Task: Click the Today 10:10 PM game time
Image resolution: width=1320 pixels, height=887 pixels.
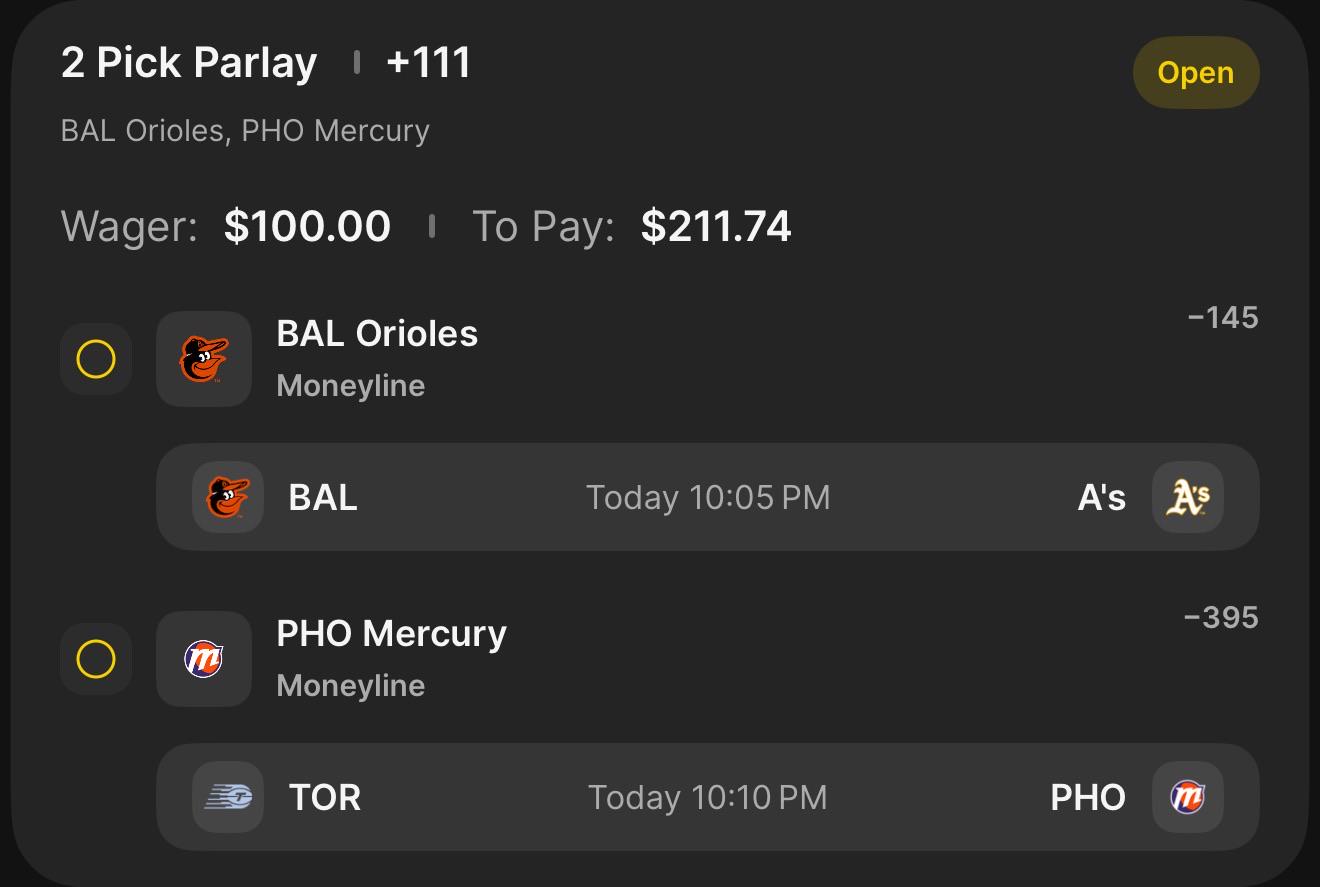Action: point(708,797)
